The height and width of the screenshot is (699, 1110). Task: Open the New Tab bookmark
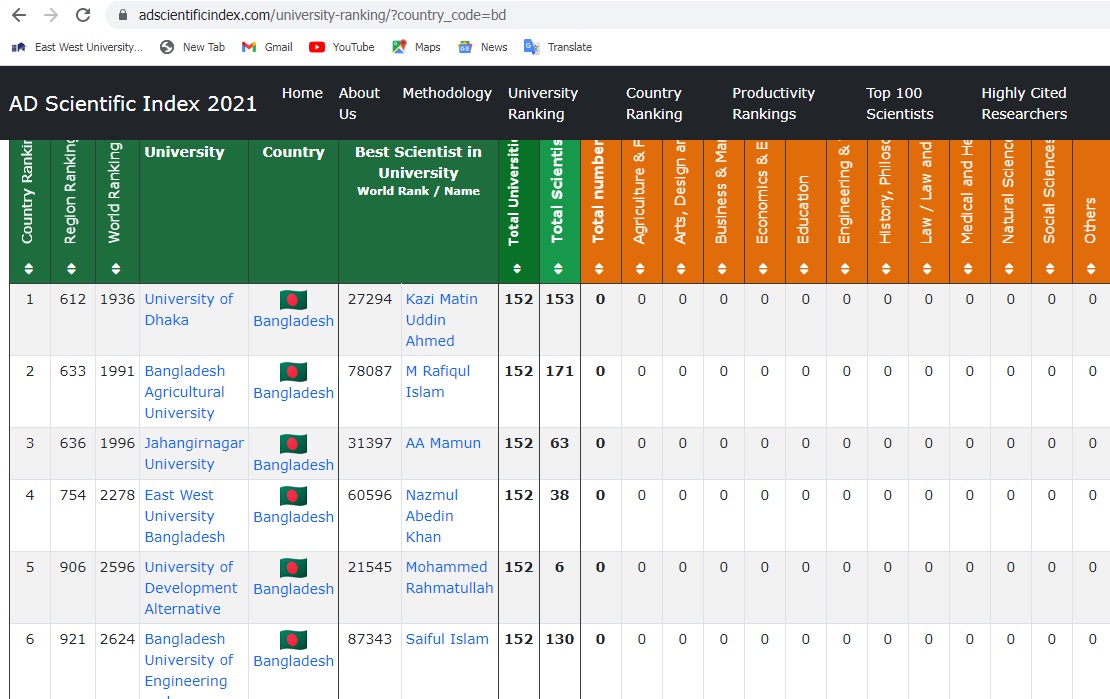click(193, 47)
